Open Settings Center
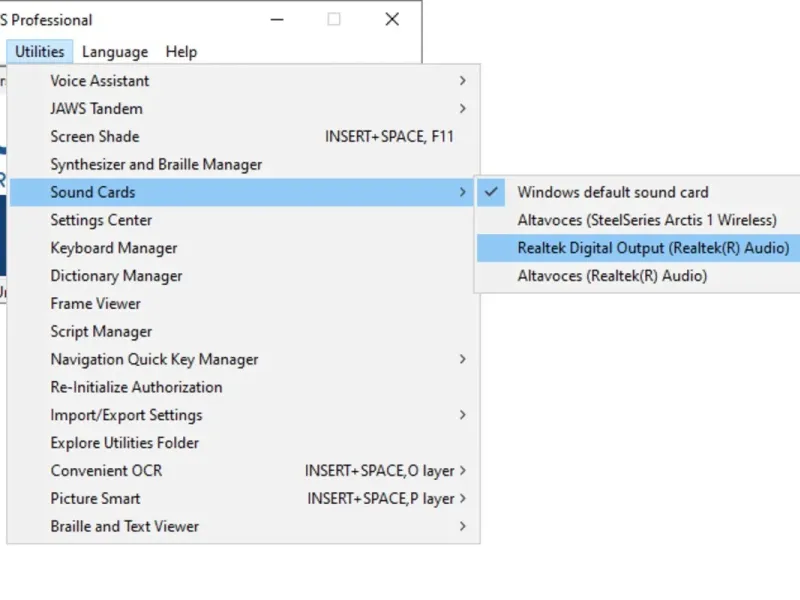800x600 pixels. (101, 220)
